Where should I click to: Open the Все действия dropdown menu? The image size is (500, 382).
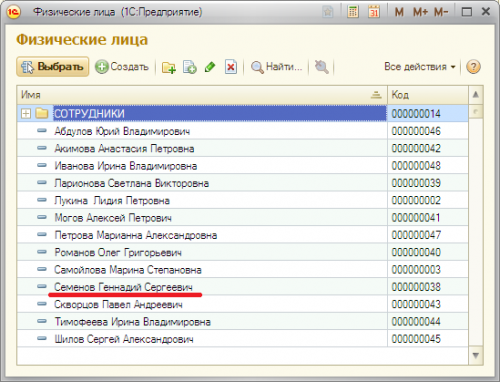pos(420,67)
